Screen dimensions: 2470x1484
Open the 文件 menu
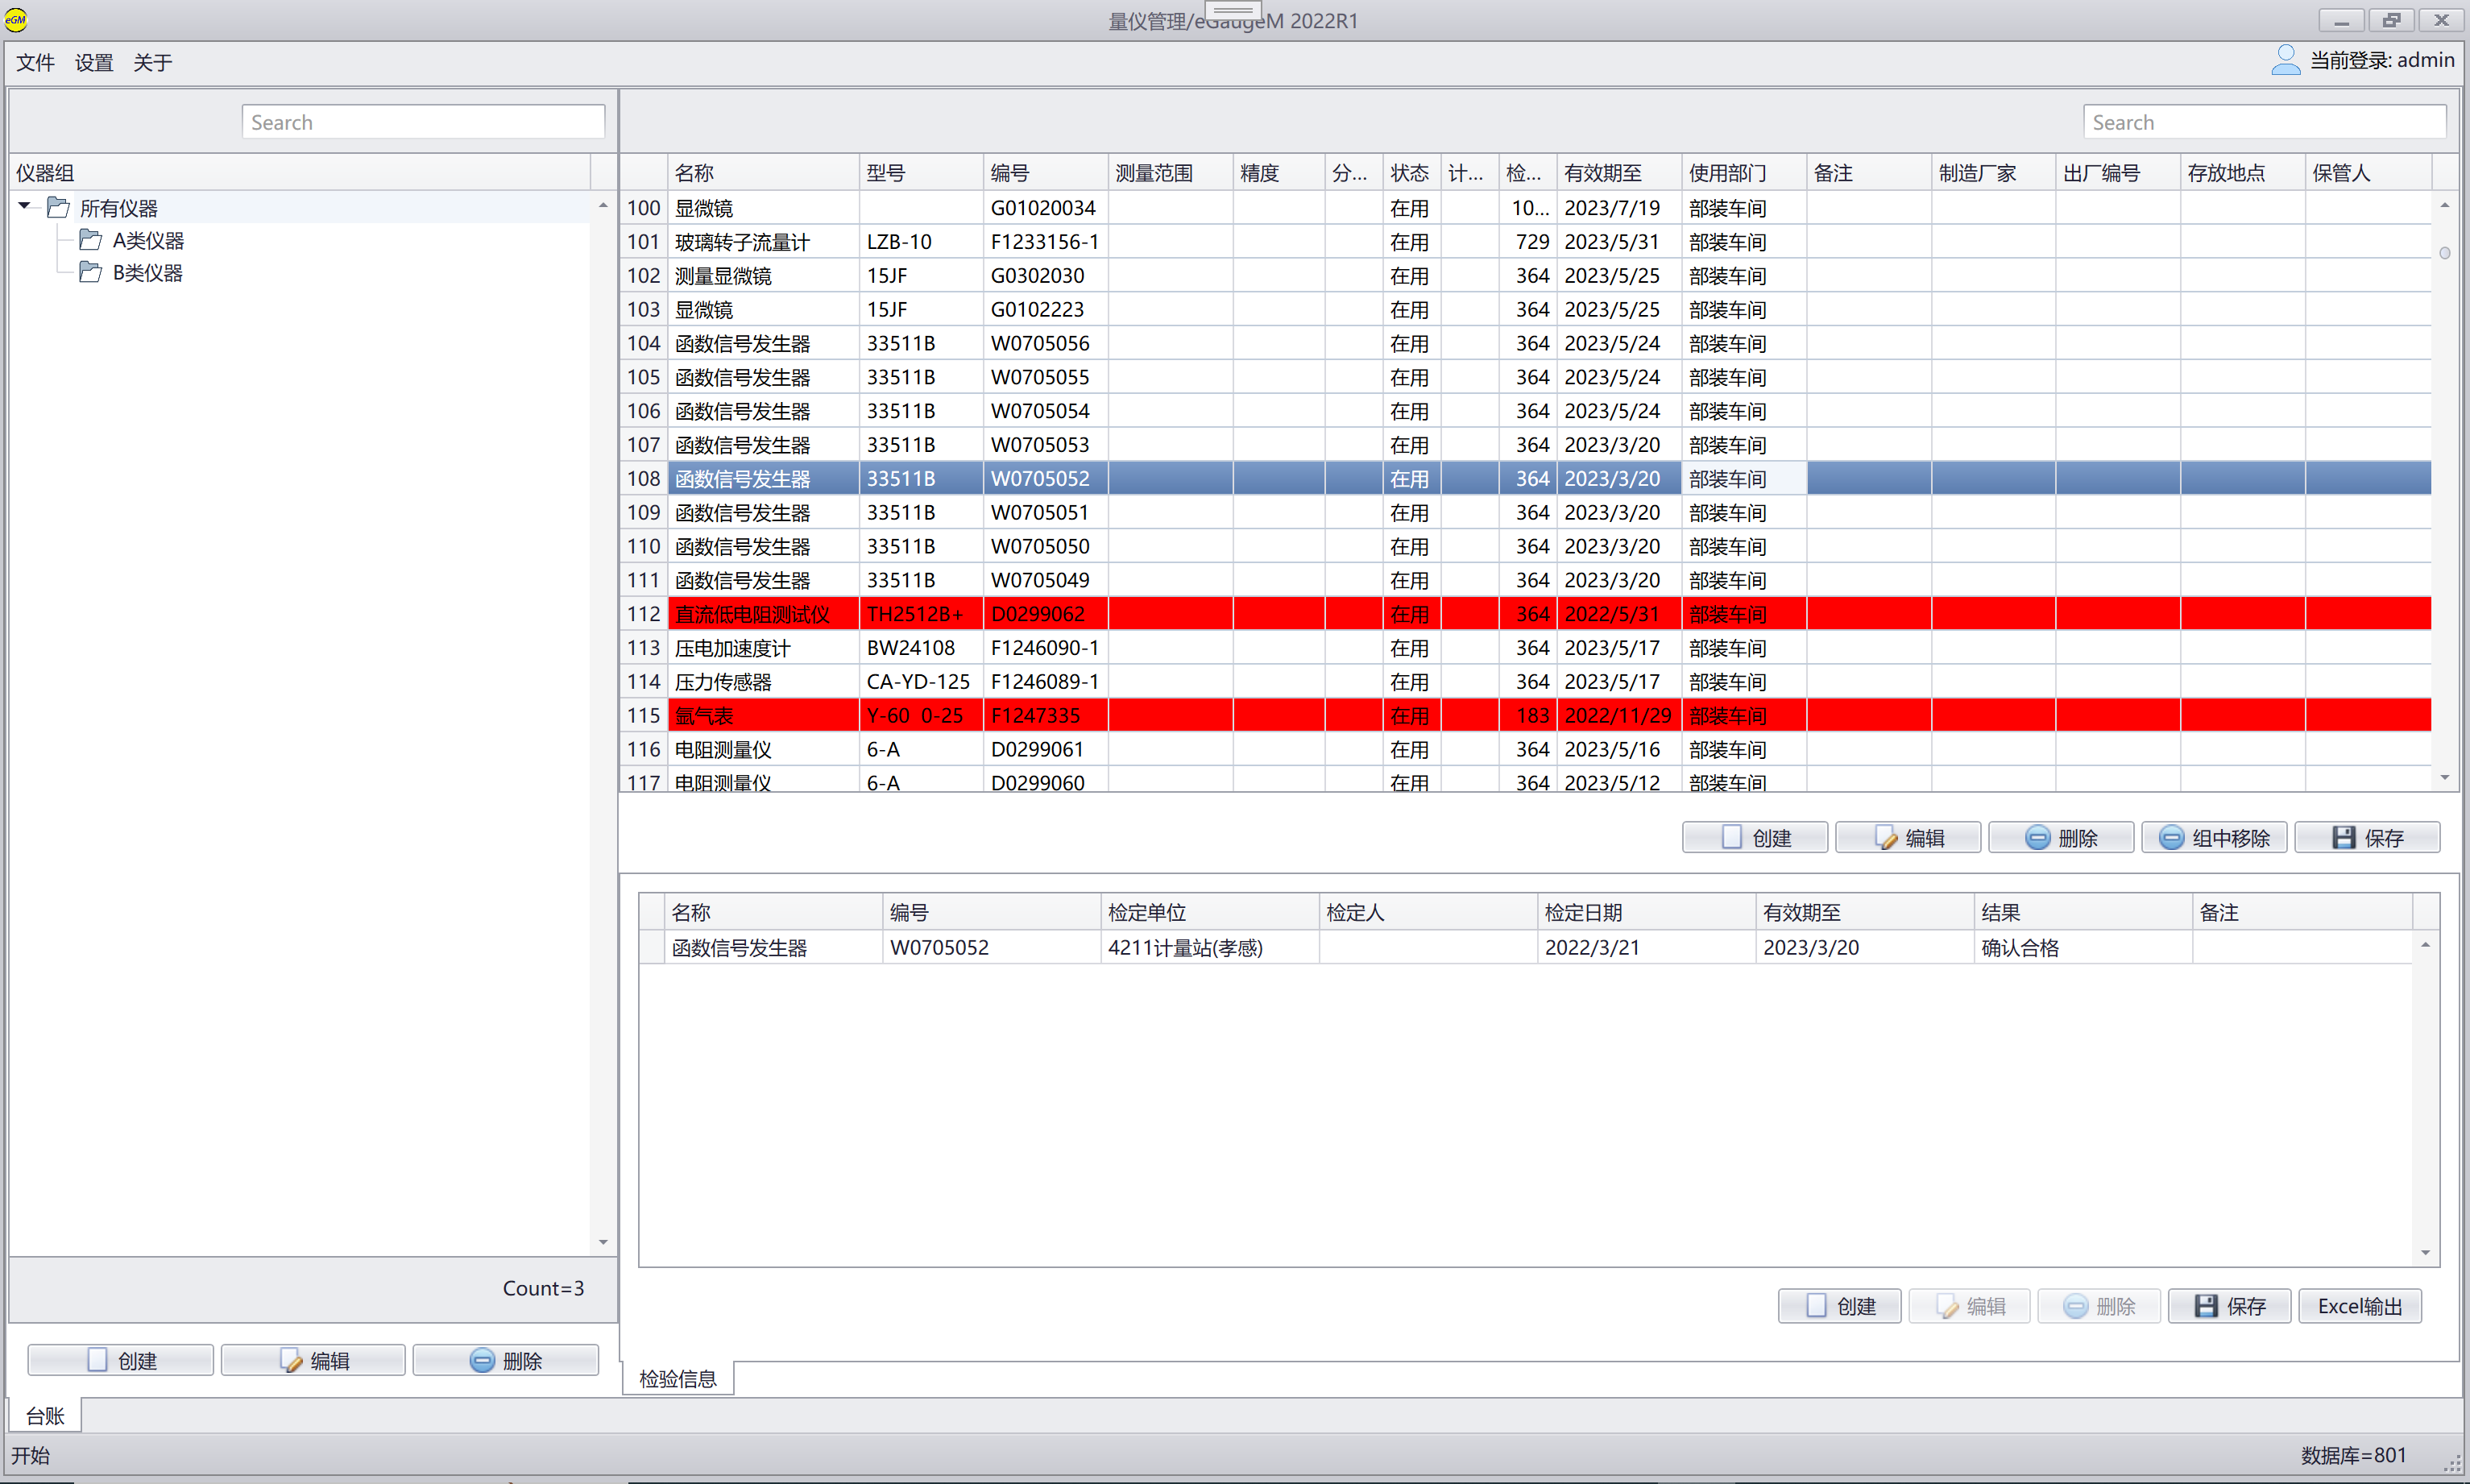35,63
